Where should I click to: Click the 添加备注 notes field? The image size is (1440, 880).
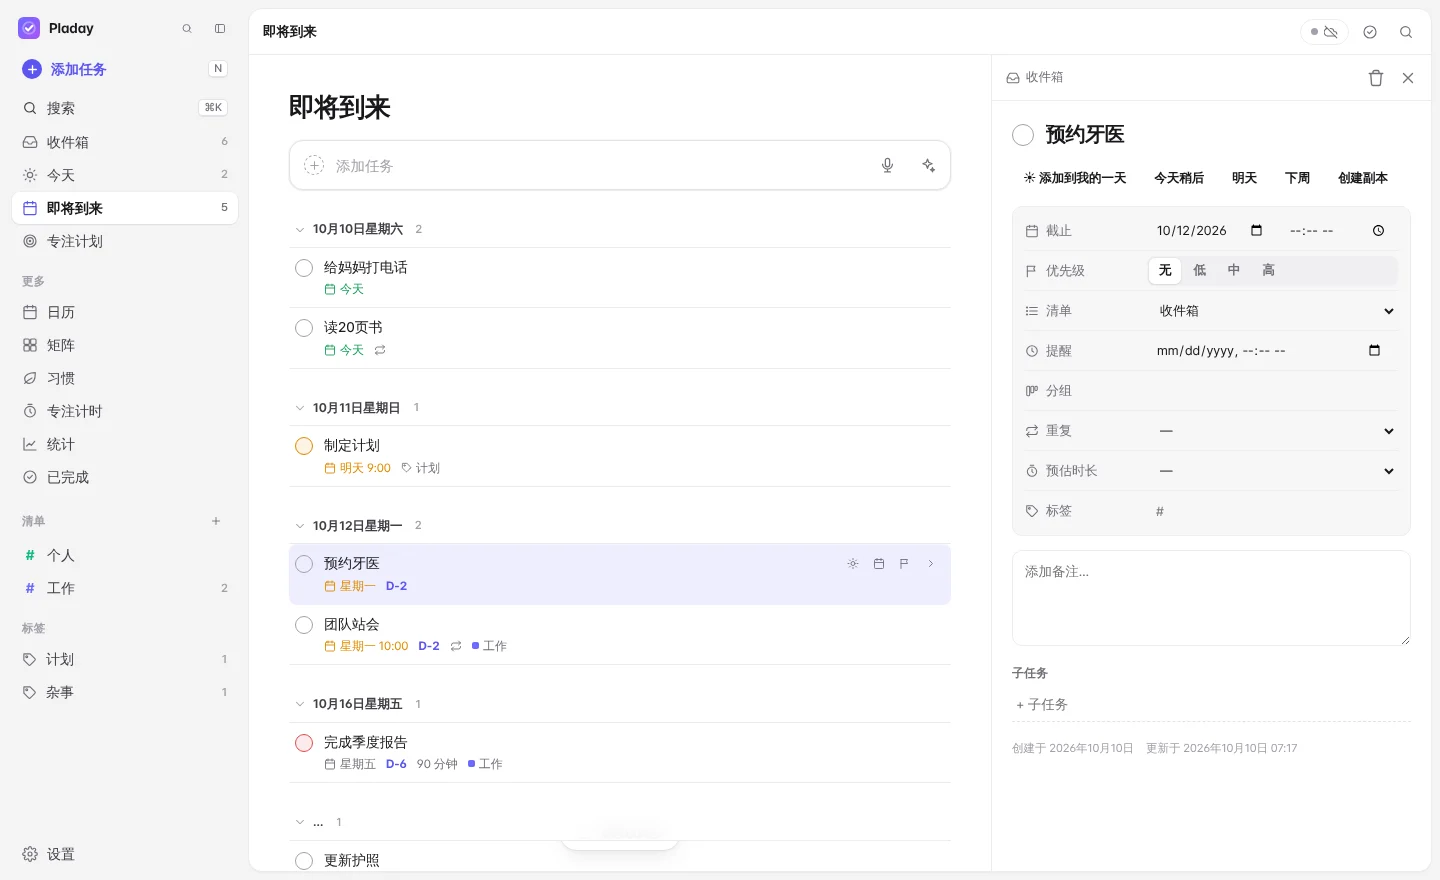pos(1211,598)
